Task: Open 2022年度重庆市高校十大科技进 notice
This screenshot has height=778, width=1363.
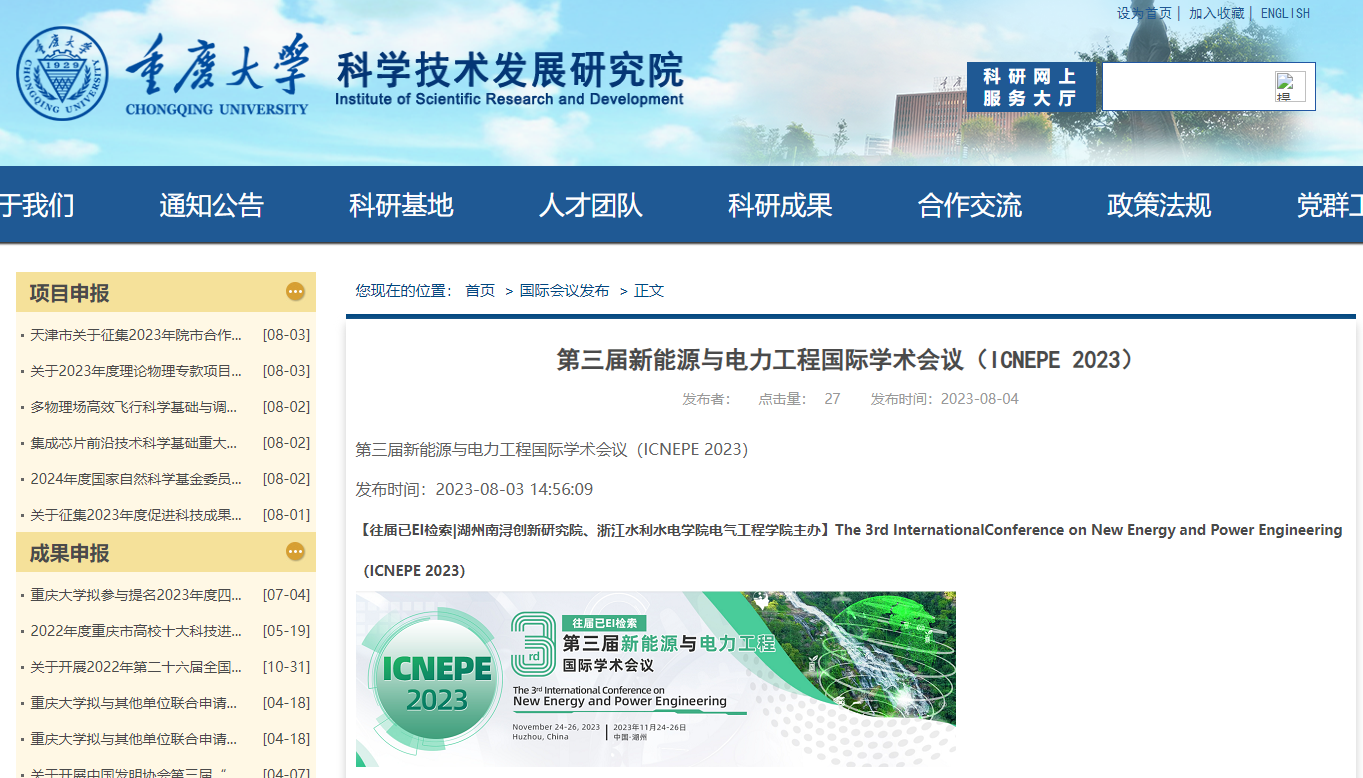Action: click(136, 631)
